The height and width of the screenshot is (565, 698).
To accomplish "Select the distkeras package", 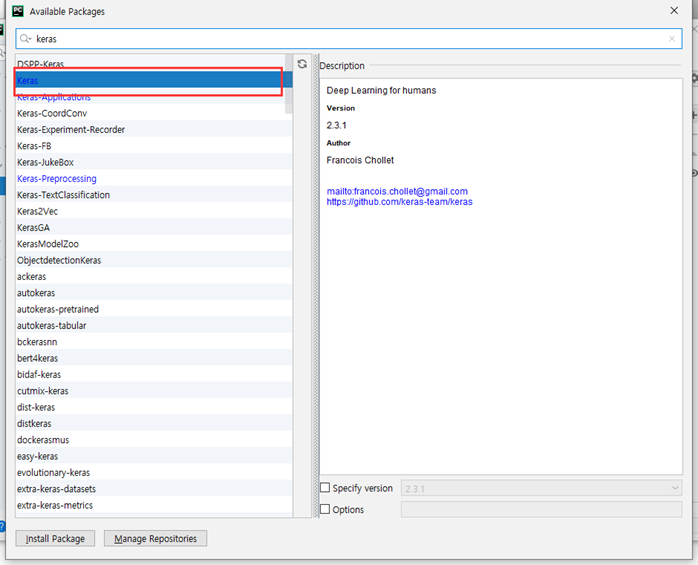I will point(154,423).
